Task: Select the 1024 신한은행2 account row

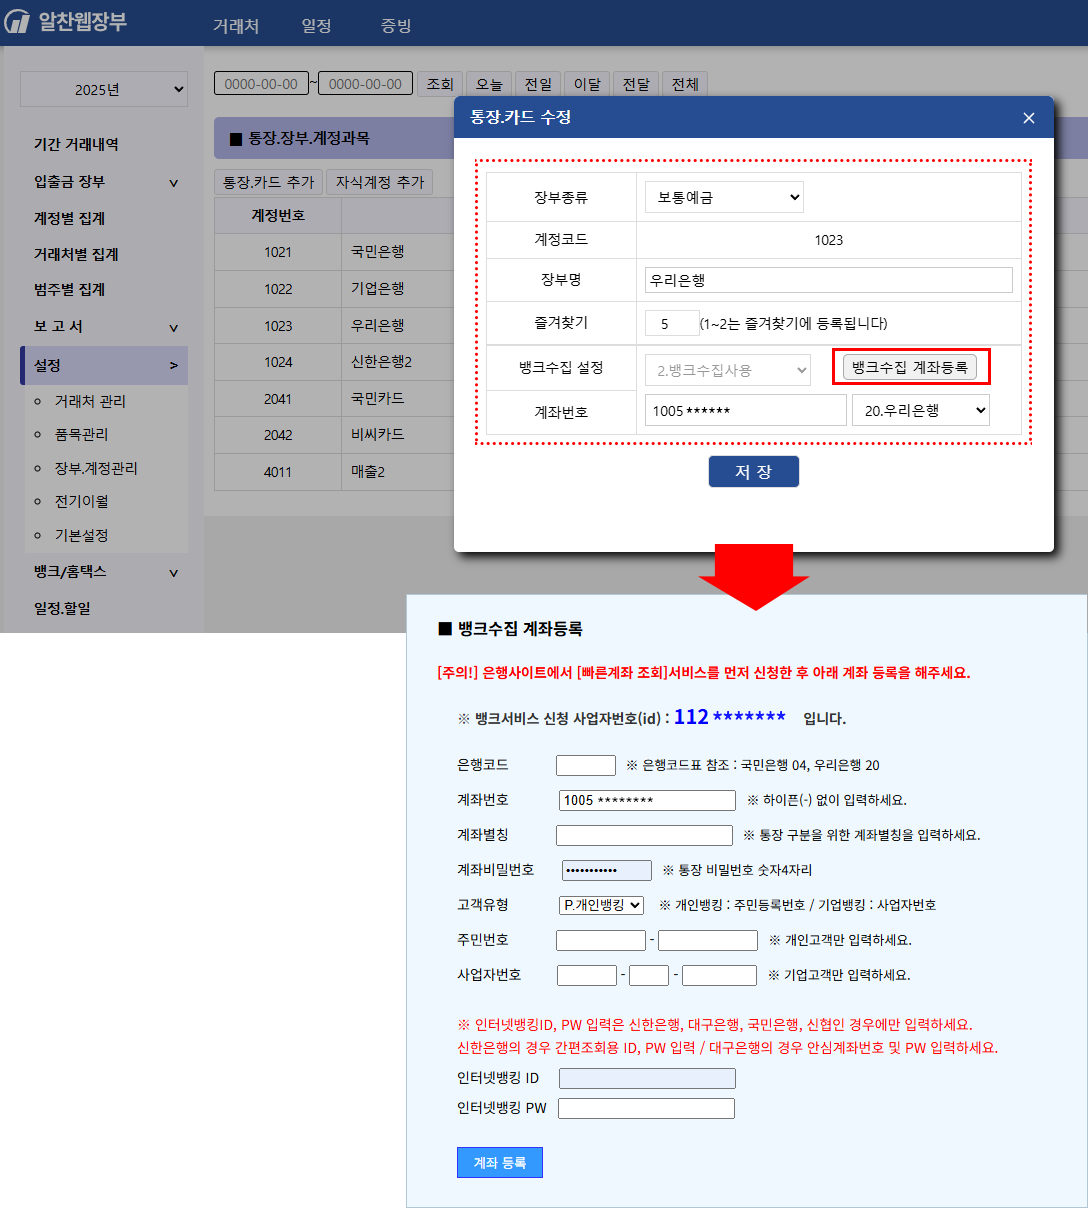Action: pyautogui.click(x=334, y=362)
